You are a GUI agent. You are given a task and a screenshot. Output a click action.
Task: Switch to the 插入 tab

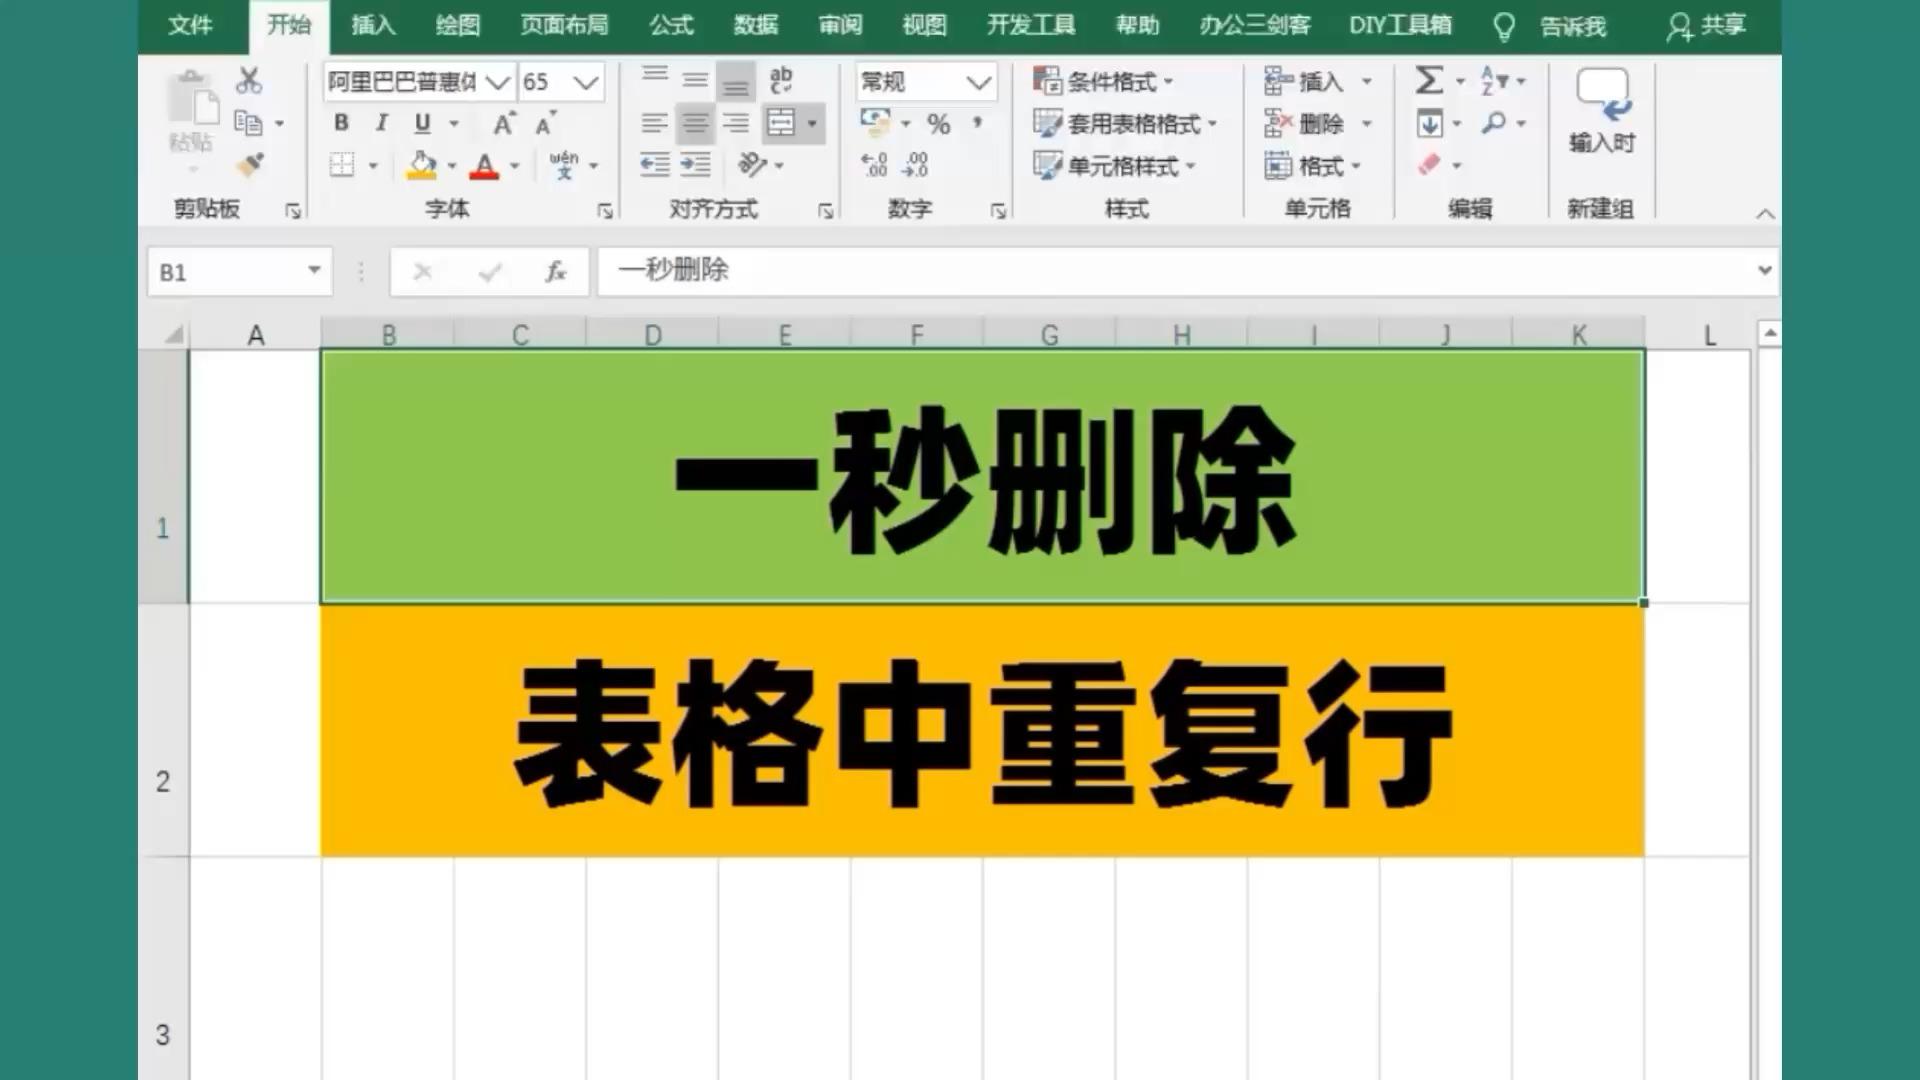coord(374,25)
